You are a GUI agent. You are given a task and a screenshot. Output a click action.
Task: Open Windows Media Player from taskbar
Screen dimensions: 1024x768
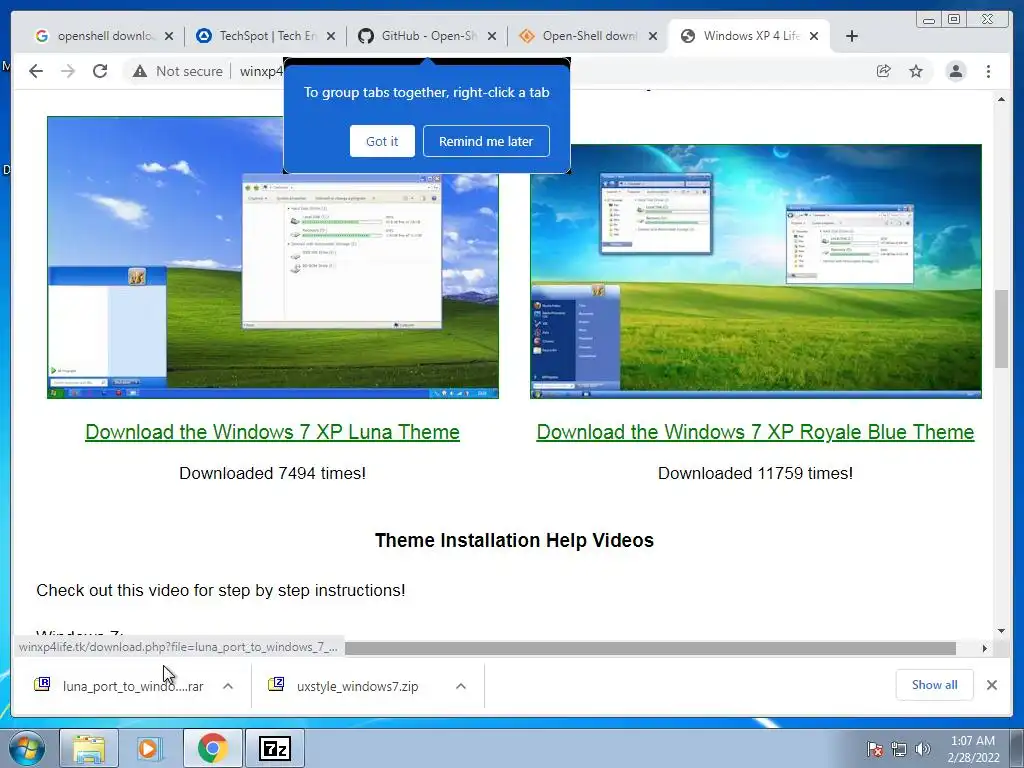tap(149, 748)
